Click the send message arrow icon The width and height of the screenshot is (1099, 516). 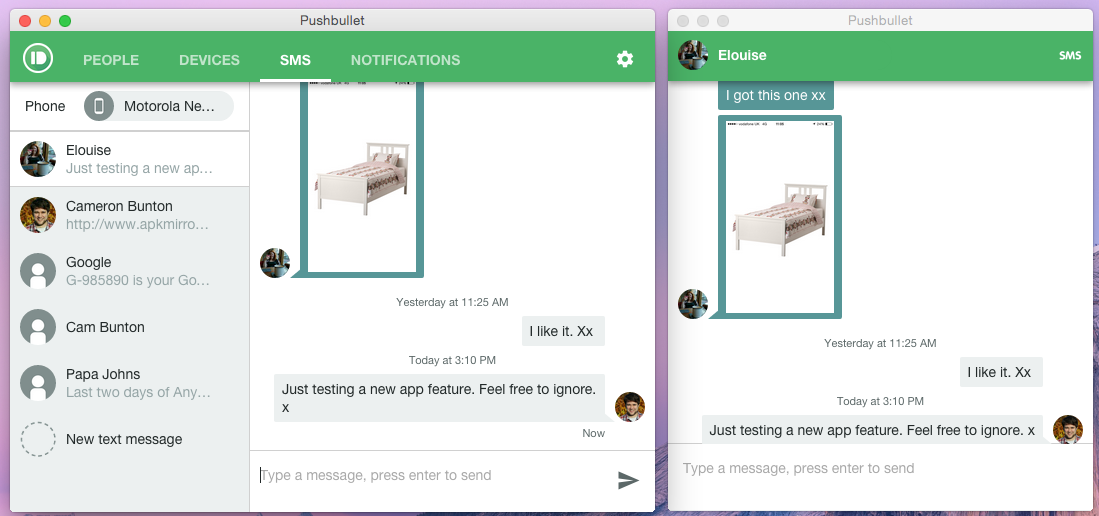(x=628, y=480)
